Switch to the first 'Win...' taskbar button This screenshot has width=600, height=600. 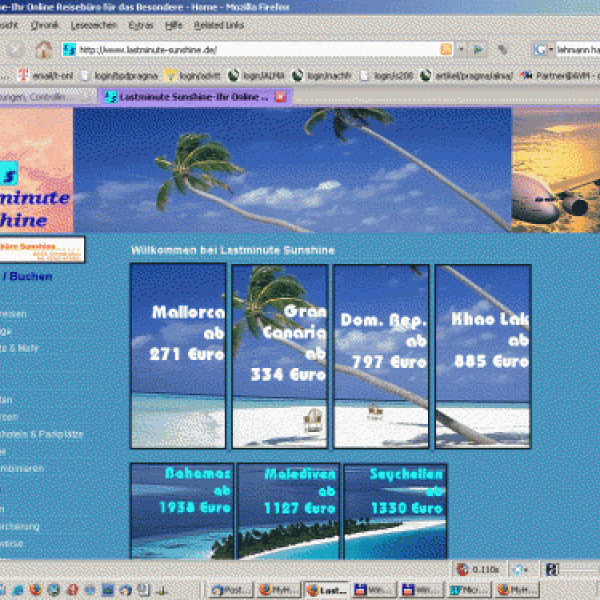[x=374, y=590]
